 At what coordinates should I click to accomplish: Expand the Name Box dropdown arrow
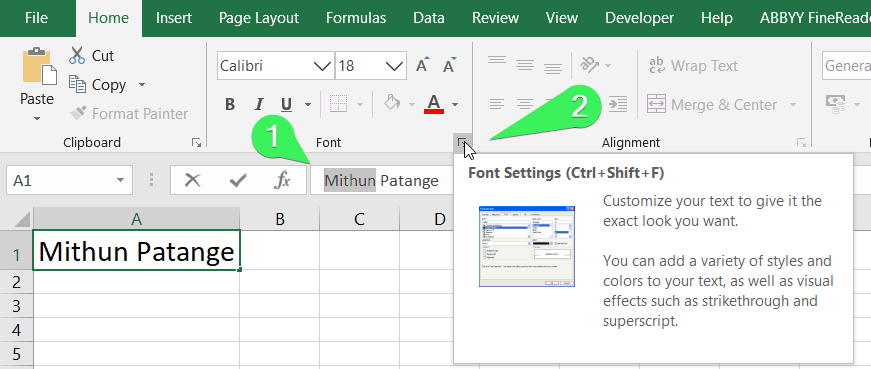[x=121, y=180]
